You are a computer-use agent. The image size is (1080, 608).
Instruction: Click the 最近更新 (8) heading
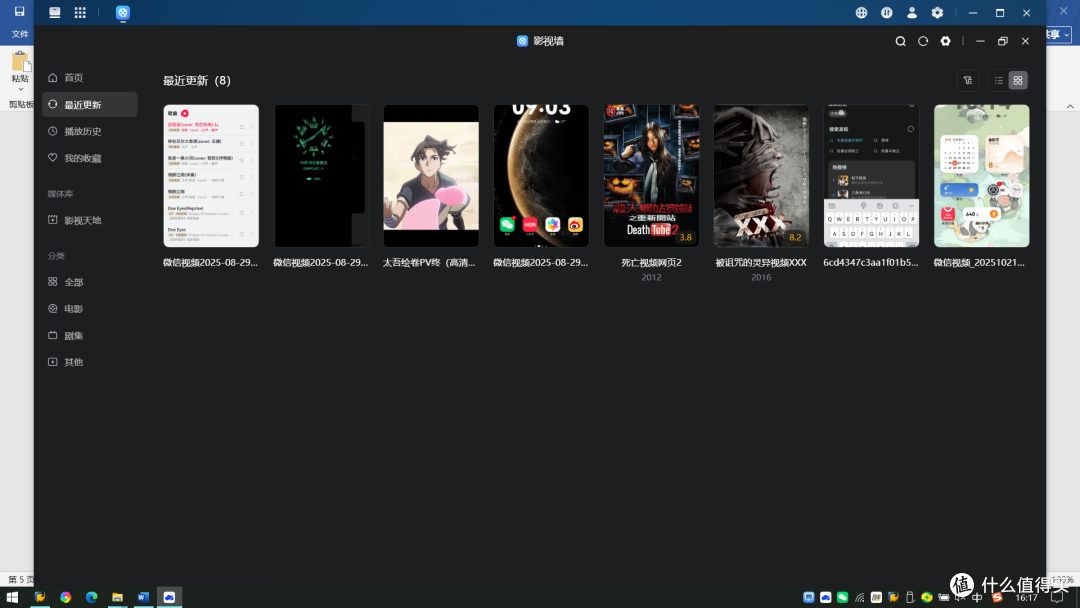pyautogui.click(x=197, y=81)
